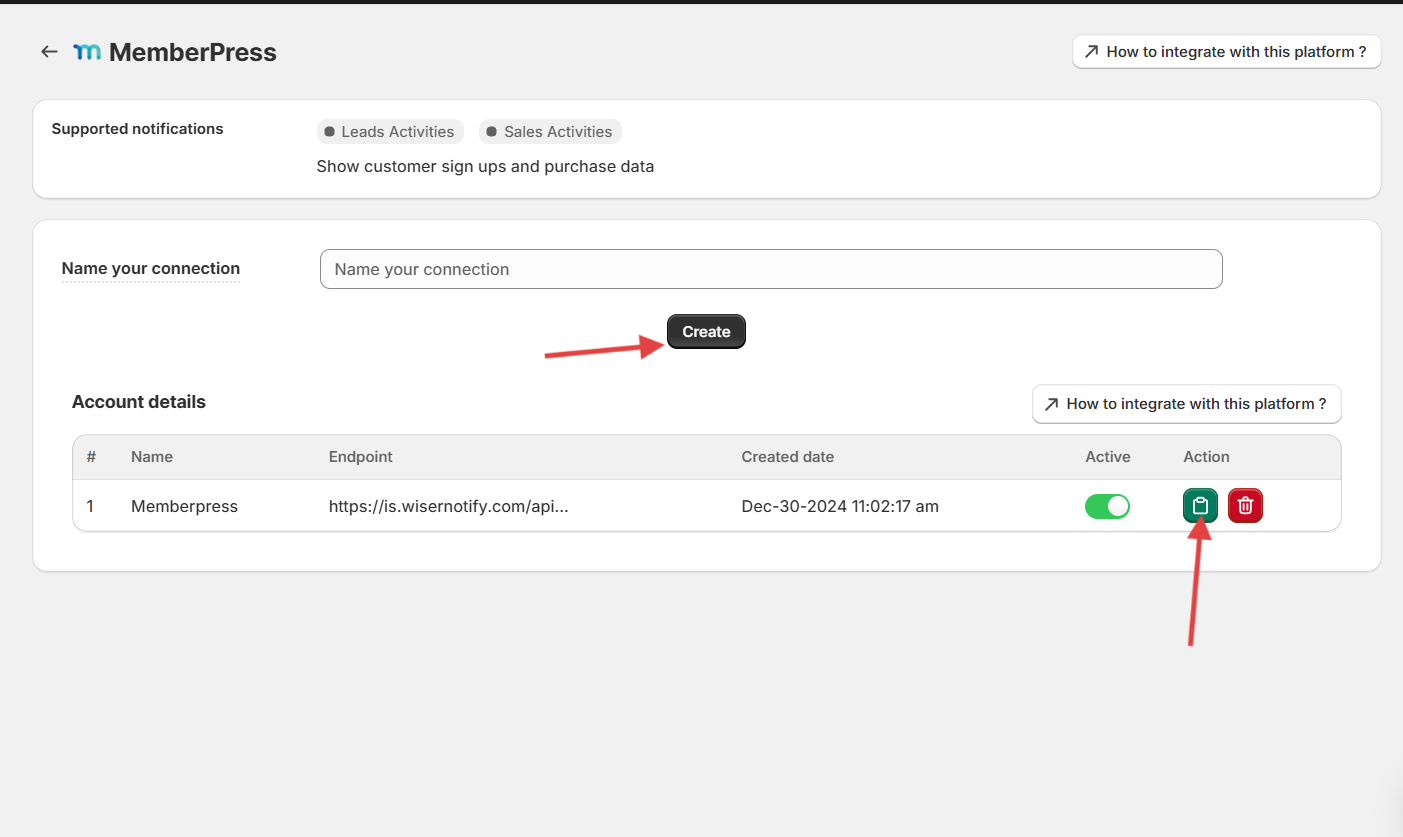
Task: Click the Endpoint column header
Action: pos(360,457)
